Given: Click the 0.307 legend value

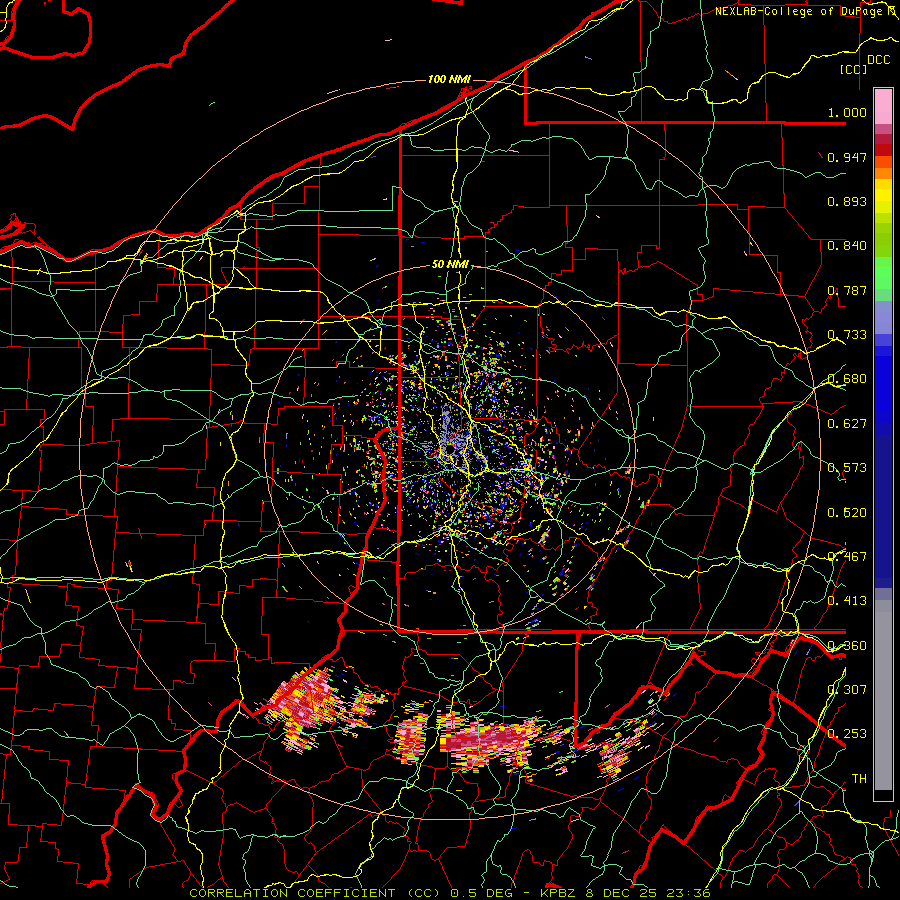Looking at the screenshot, I should (847, 690).
